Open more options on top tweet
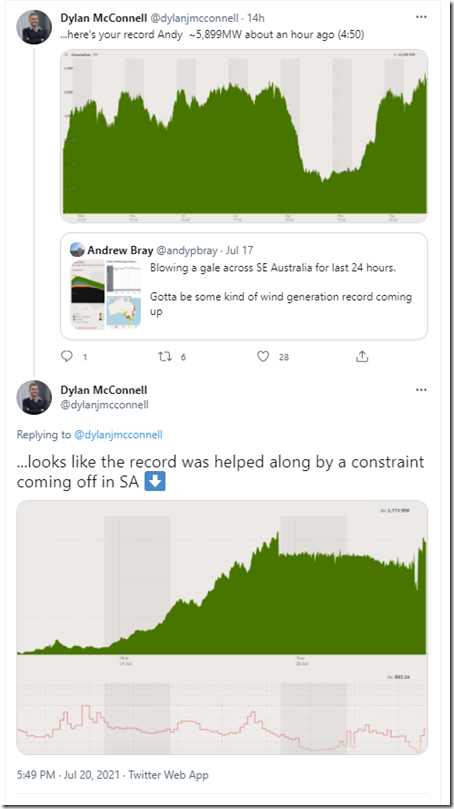454x809 pixels. (x=421, y=17)
